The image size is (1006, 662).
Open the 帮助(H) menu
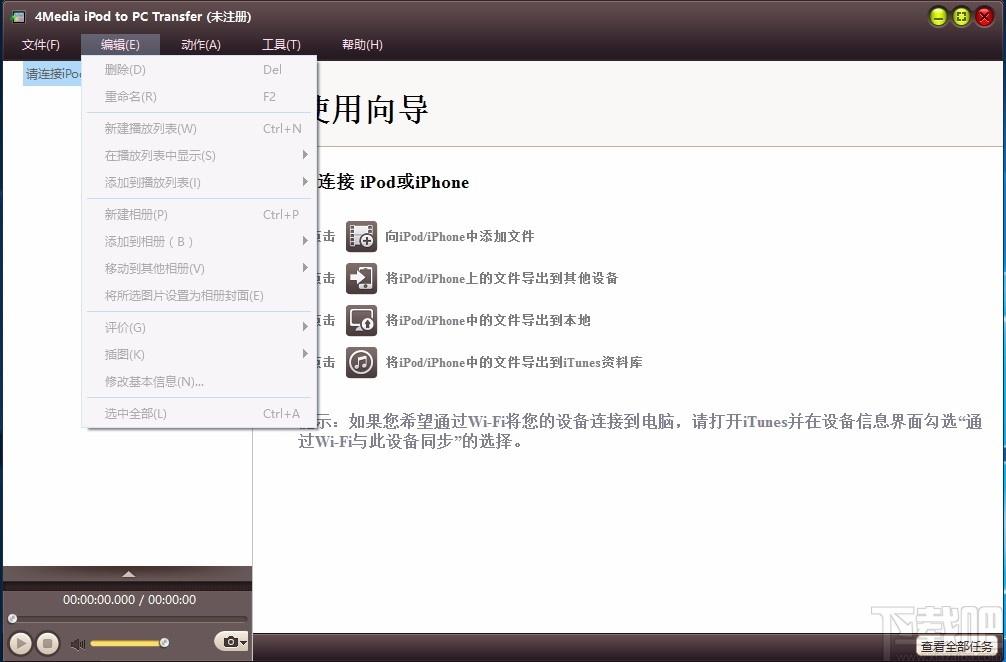[362, 44]
